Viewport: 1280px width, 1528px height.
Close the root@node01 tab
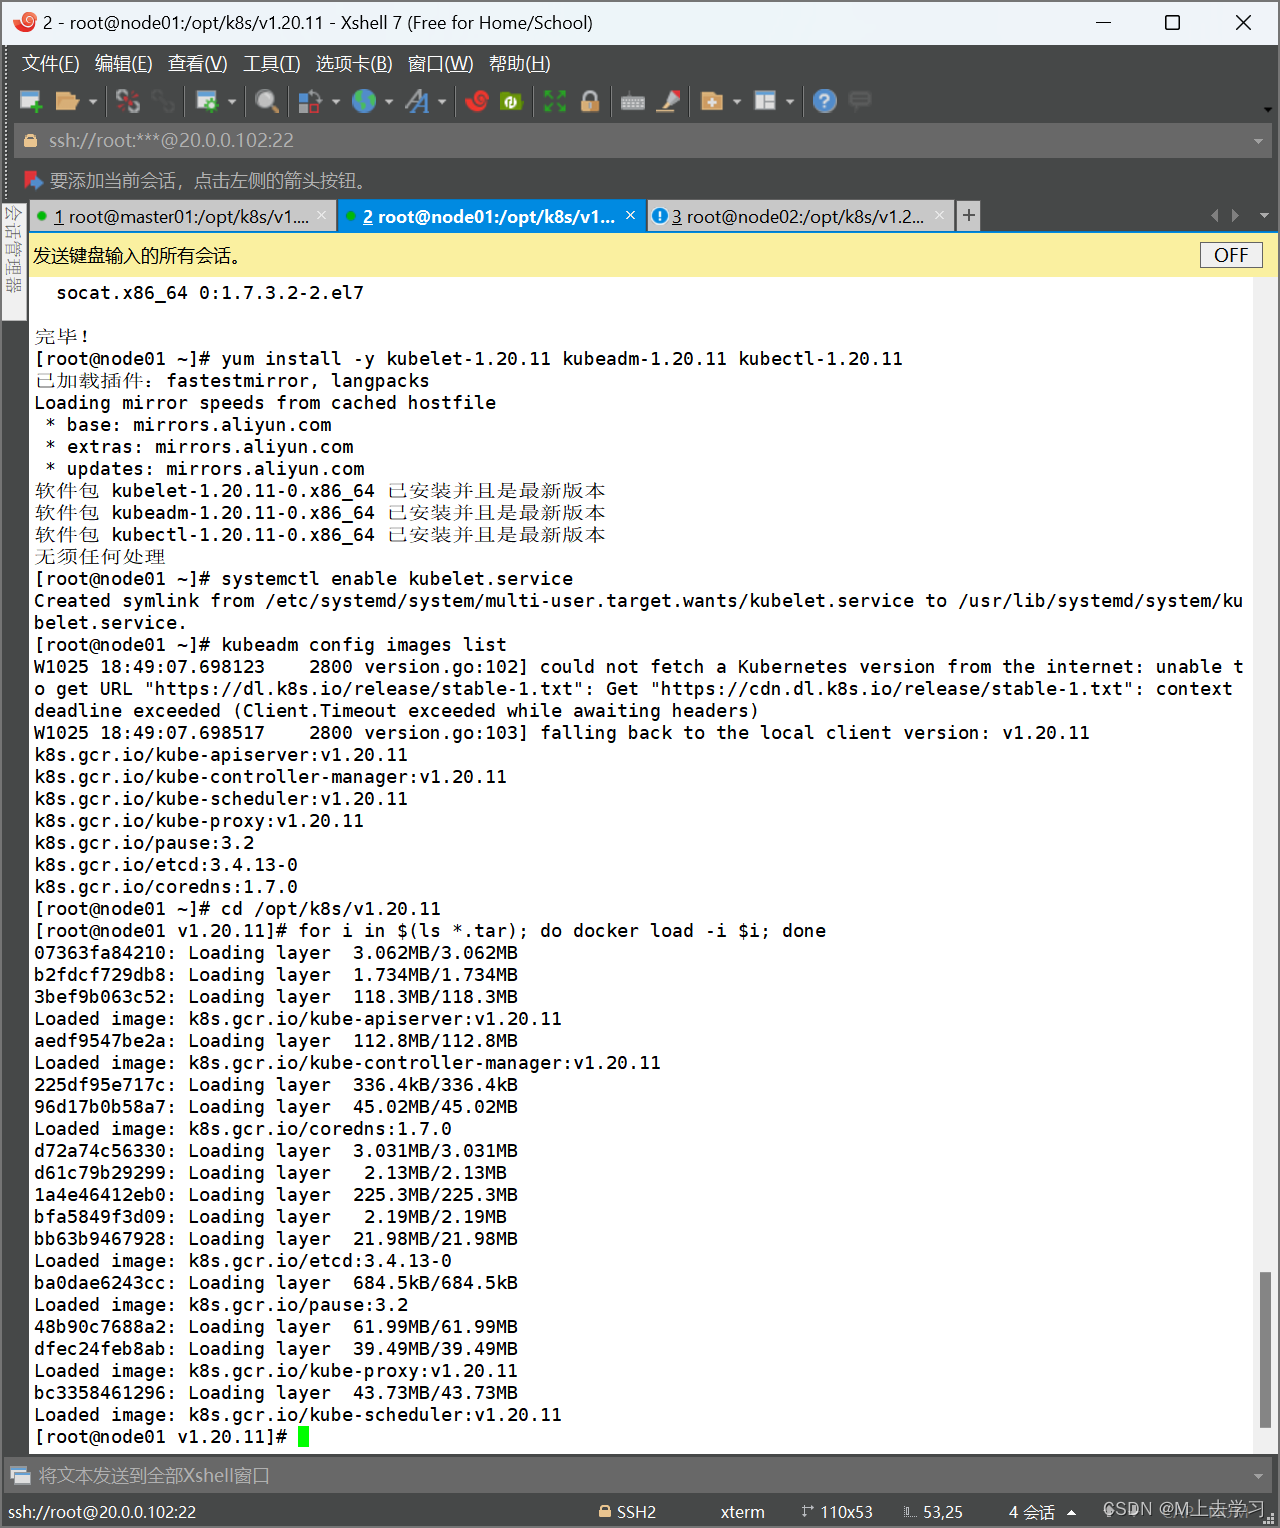[630, 215]
